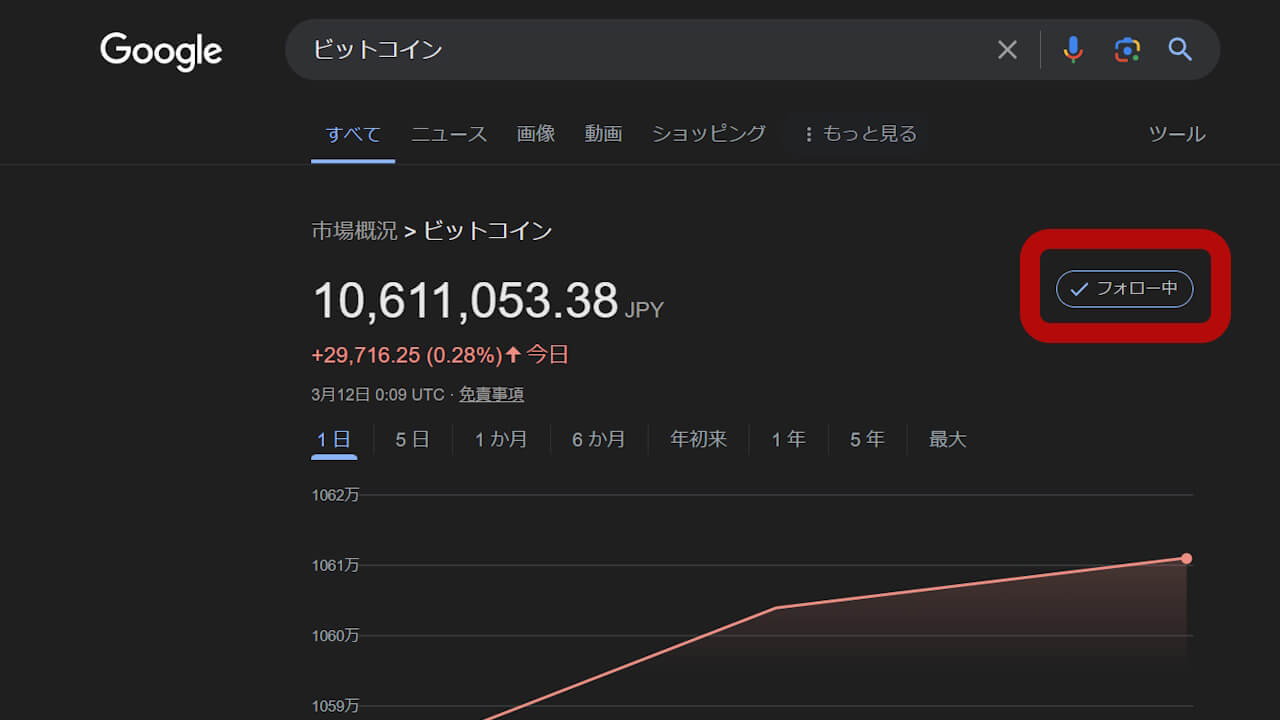Switch to the ニュース tab
Image resolution: width=1280 pixels, height=720 pixels.
[x=449, y=134]
